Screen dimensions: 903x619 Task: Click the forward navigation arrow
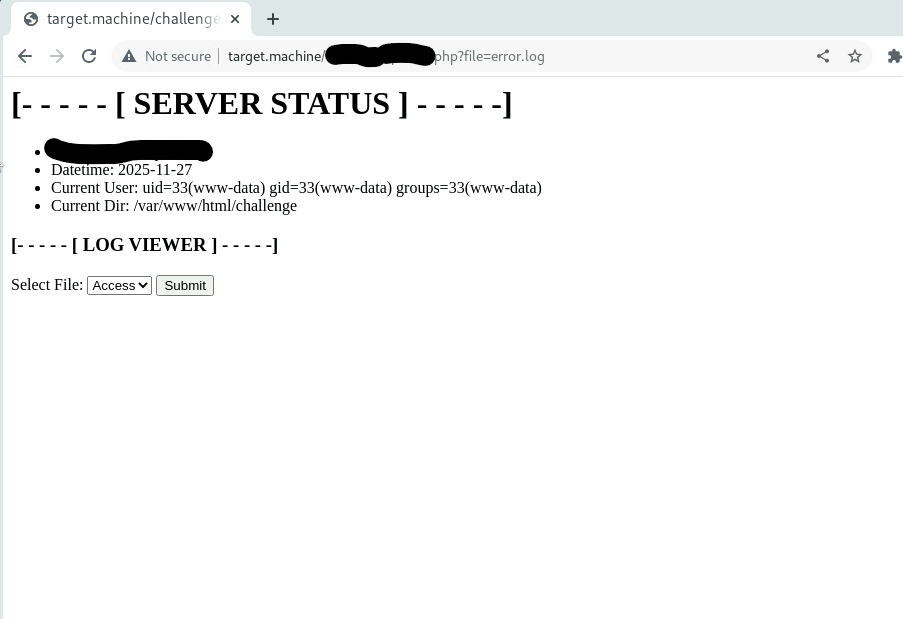57,56
